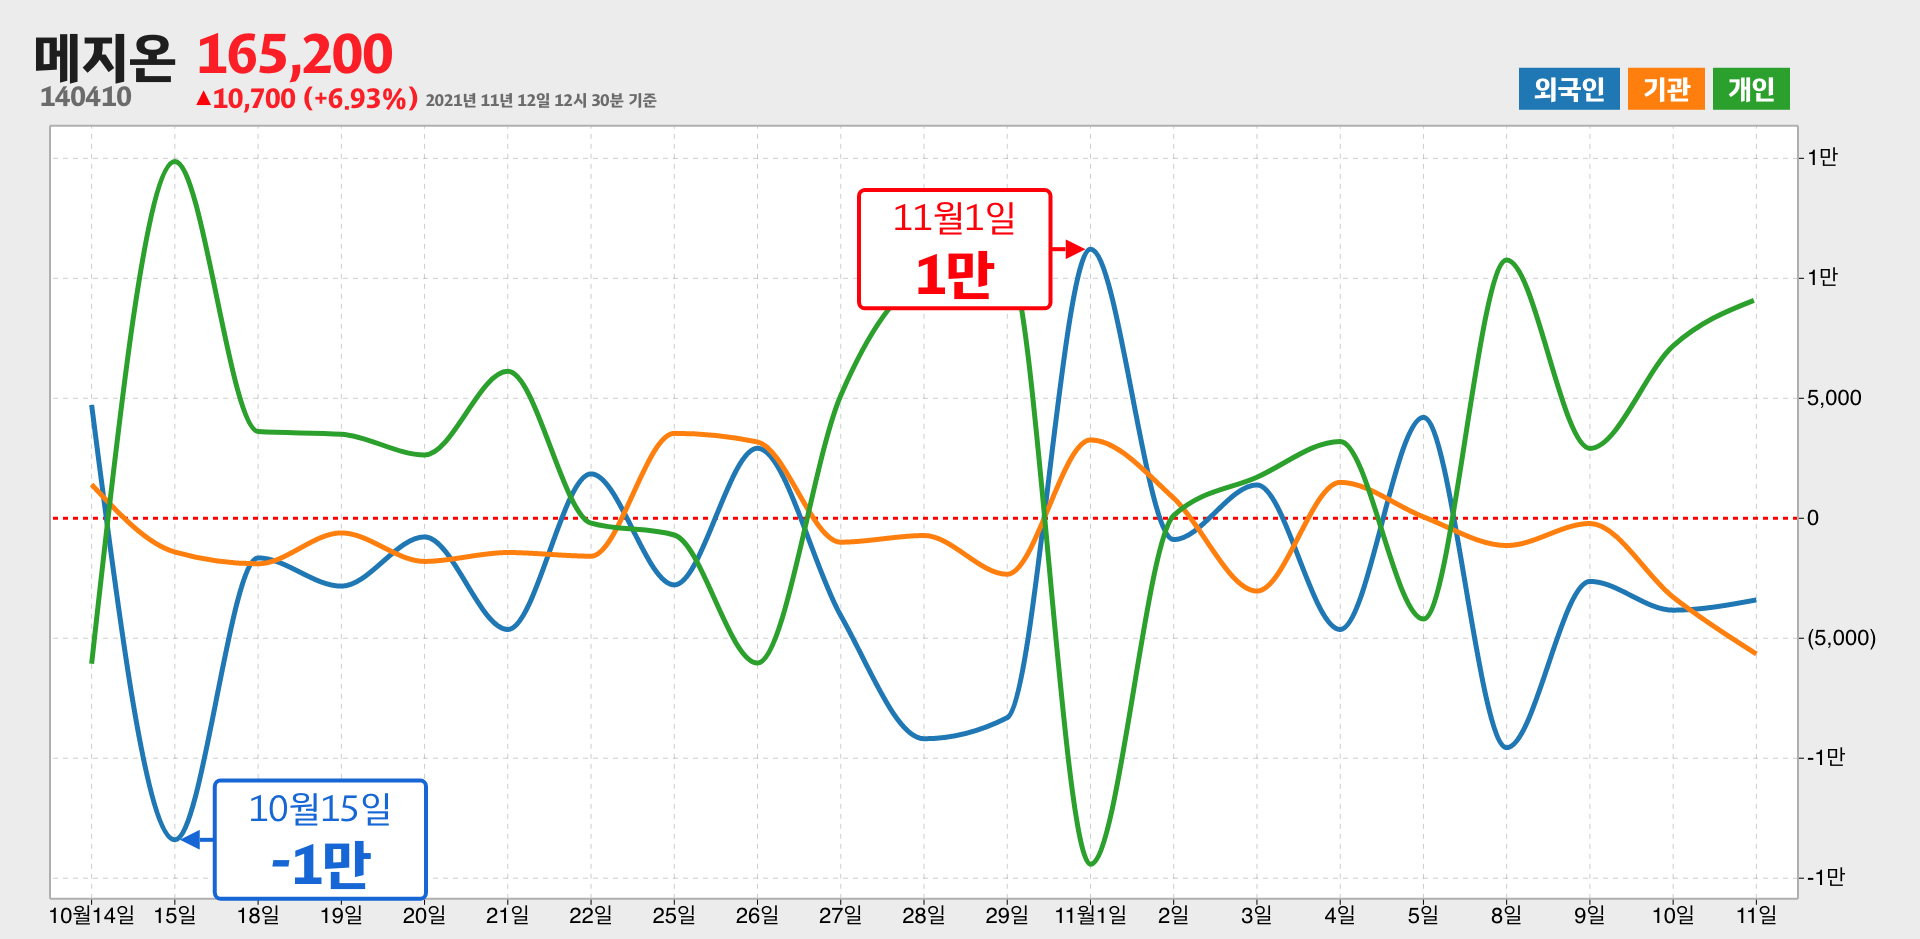The height and width of the screenshot is (939, 1920).
Task: Click the green 개인 legend label
Action: point(1751,89)
